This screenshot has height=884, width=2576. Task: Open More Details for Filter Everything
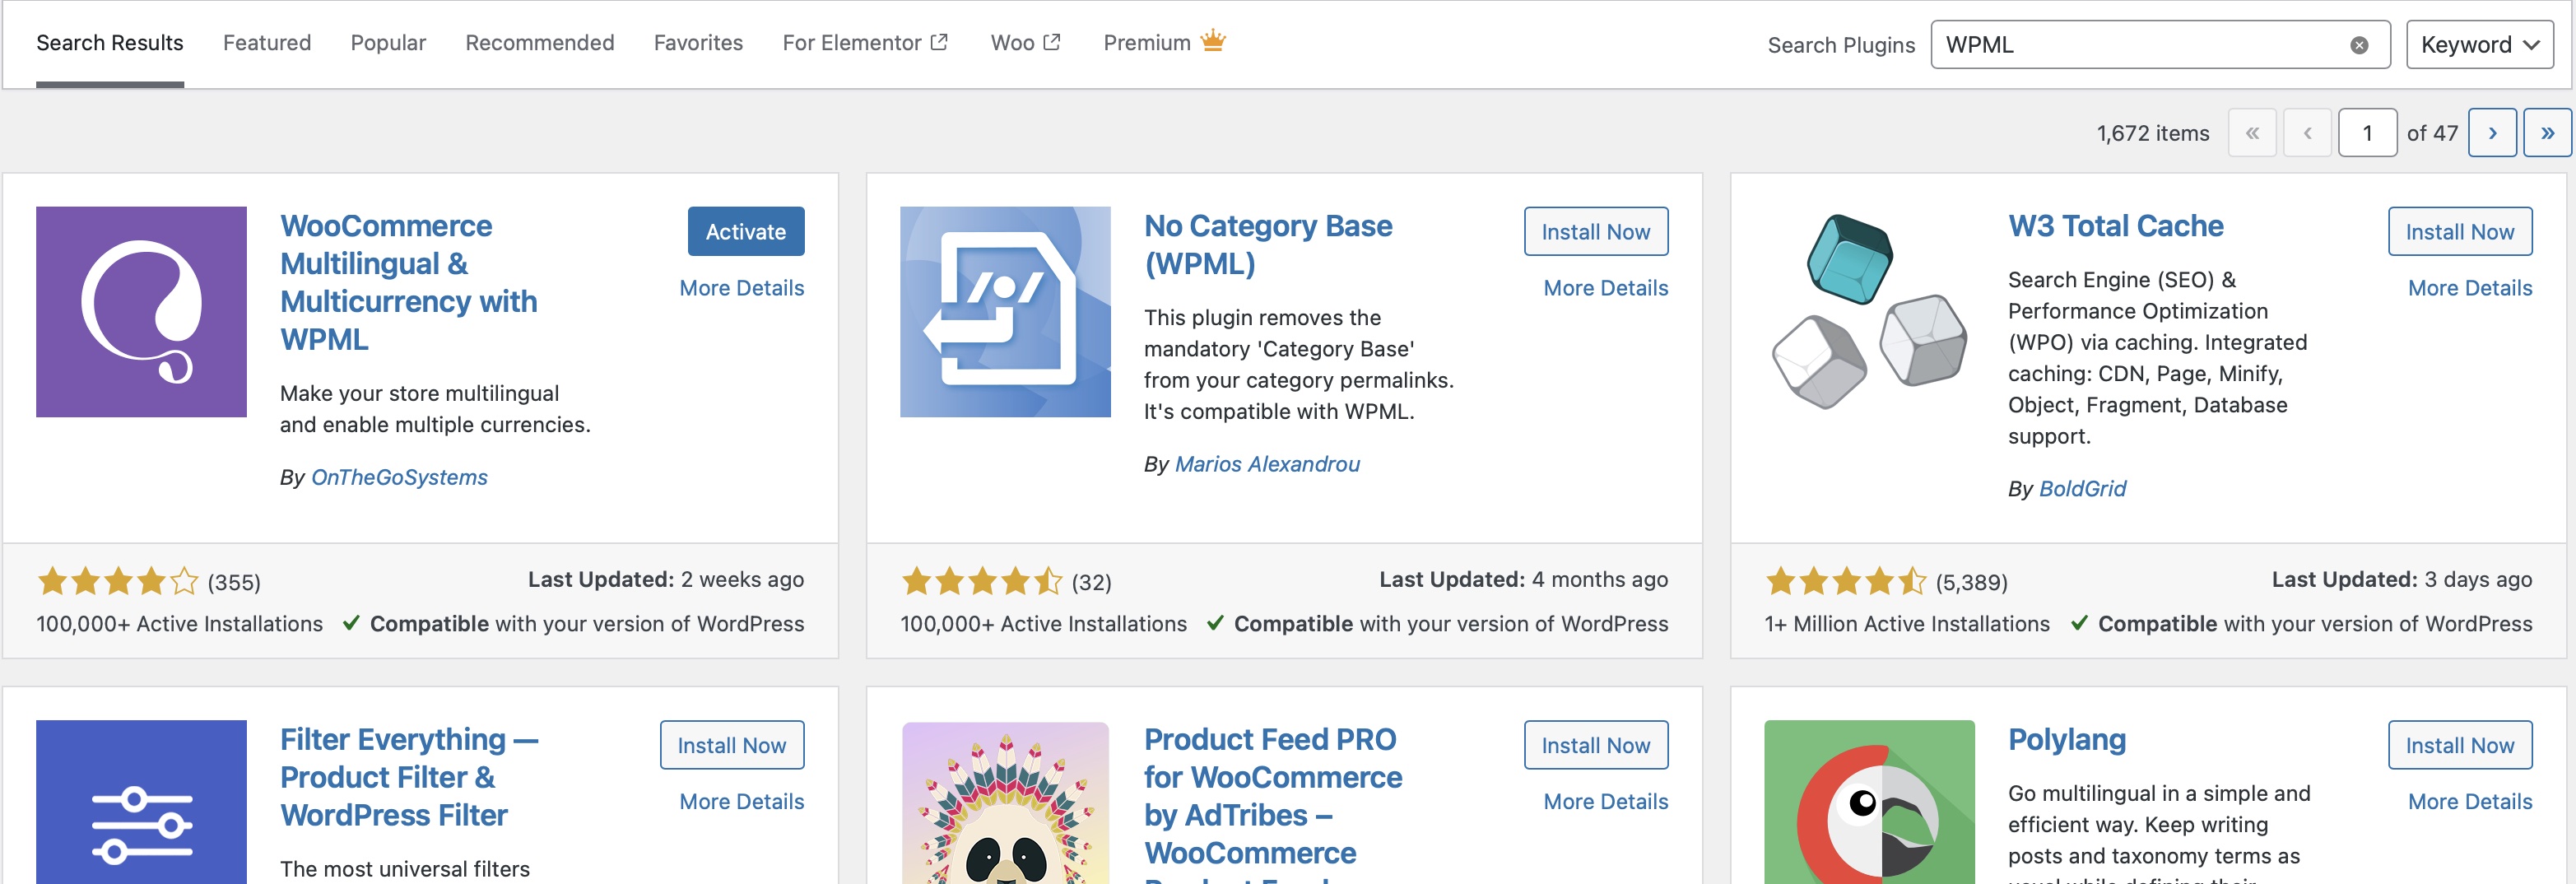click(x=742, y=802)
